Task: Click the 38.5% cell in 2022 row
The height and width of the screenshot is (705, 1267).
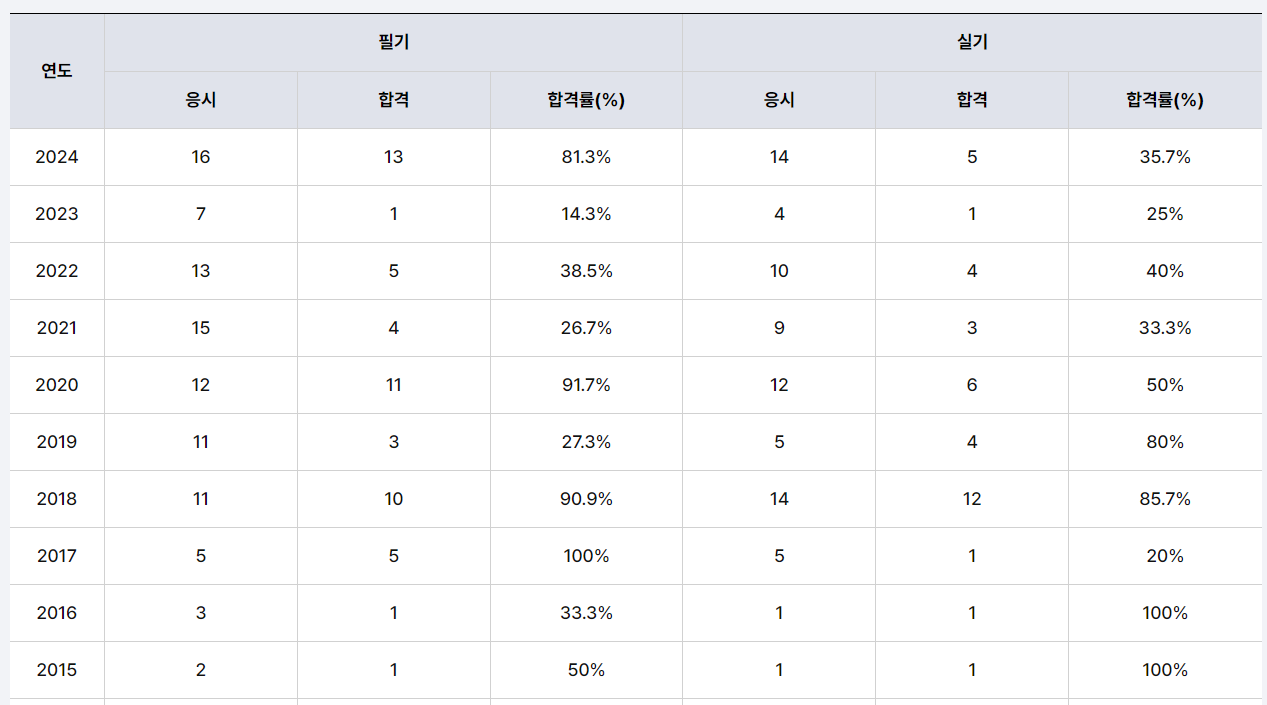Action: click(586, 271)
